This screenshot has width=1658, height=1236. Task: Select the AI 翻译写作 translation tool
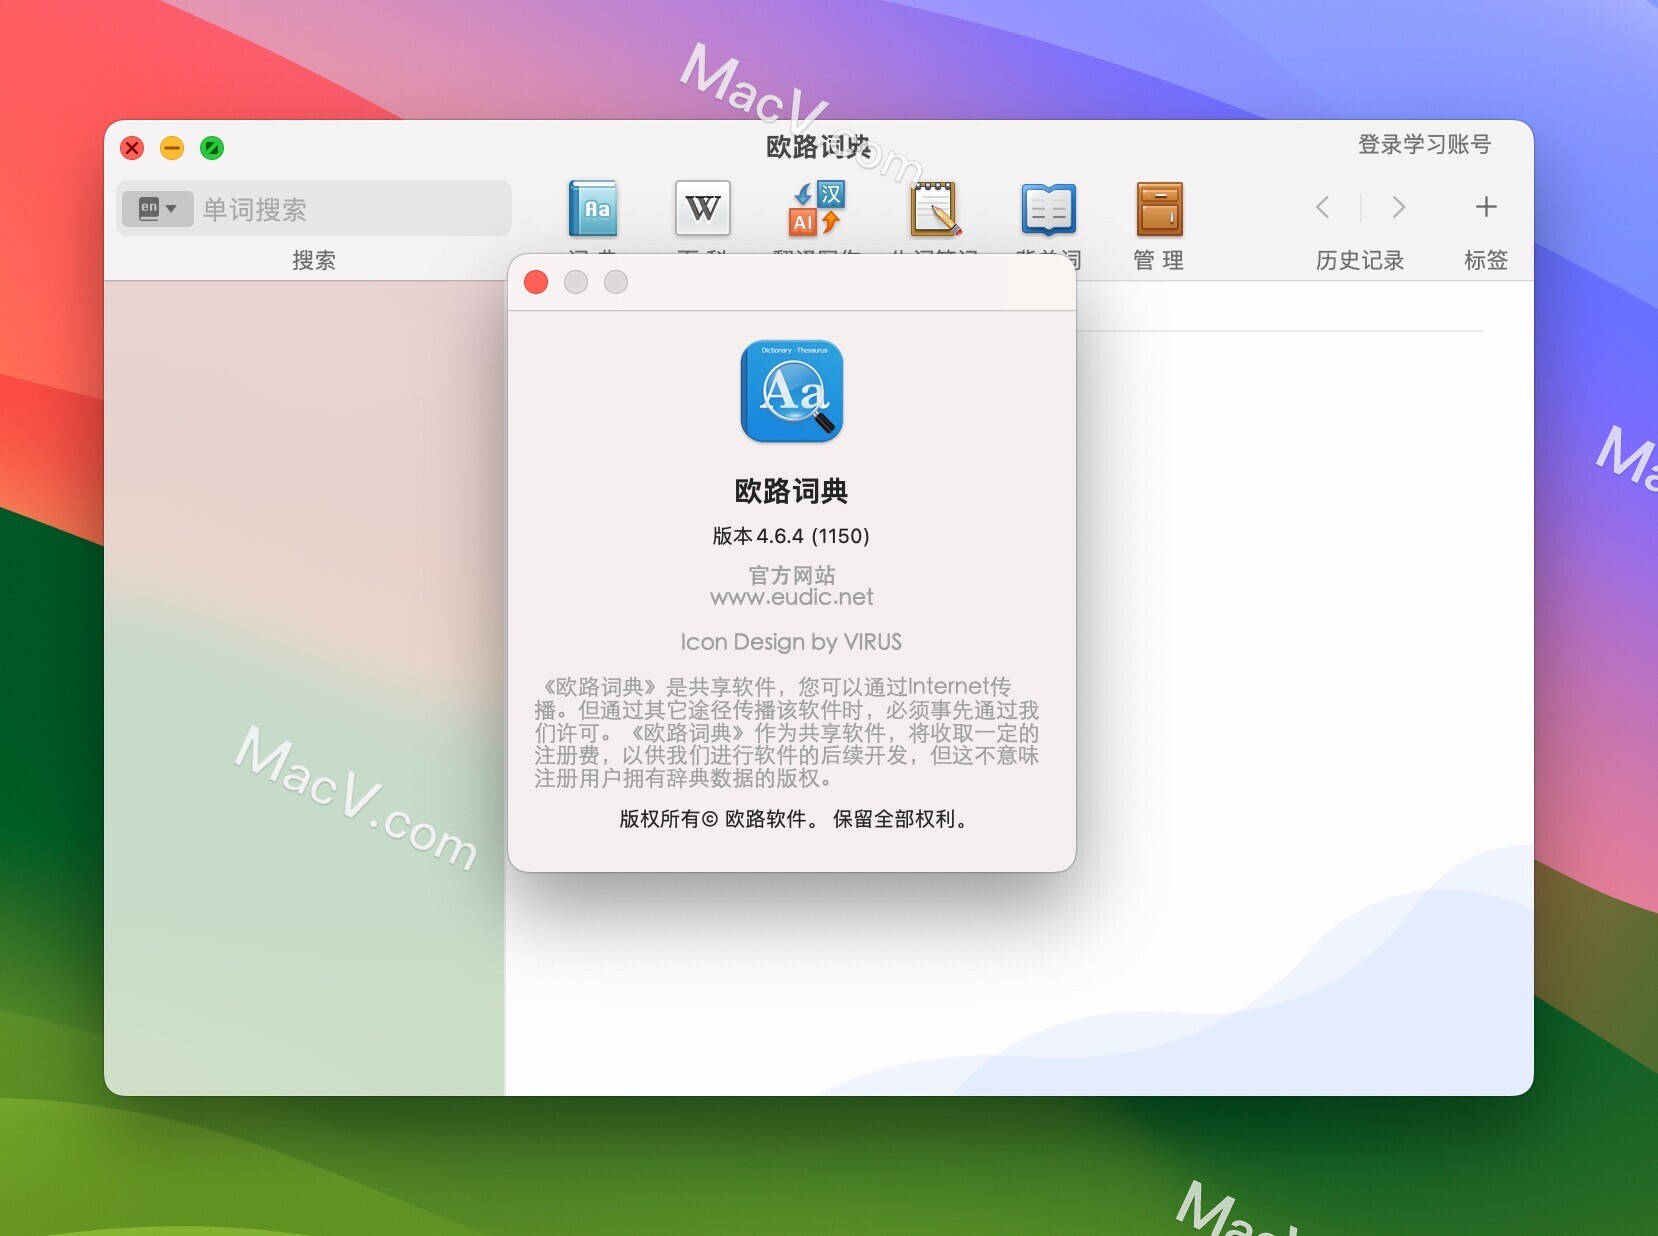(x=815, y=210)
